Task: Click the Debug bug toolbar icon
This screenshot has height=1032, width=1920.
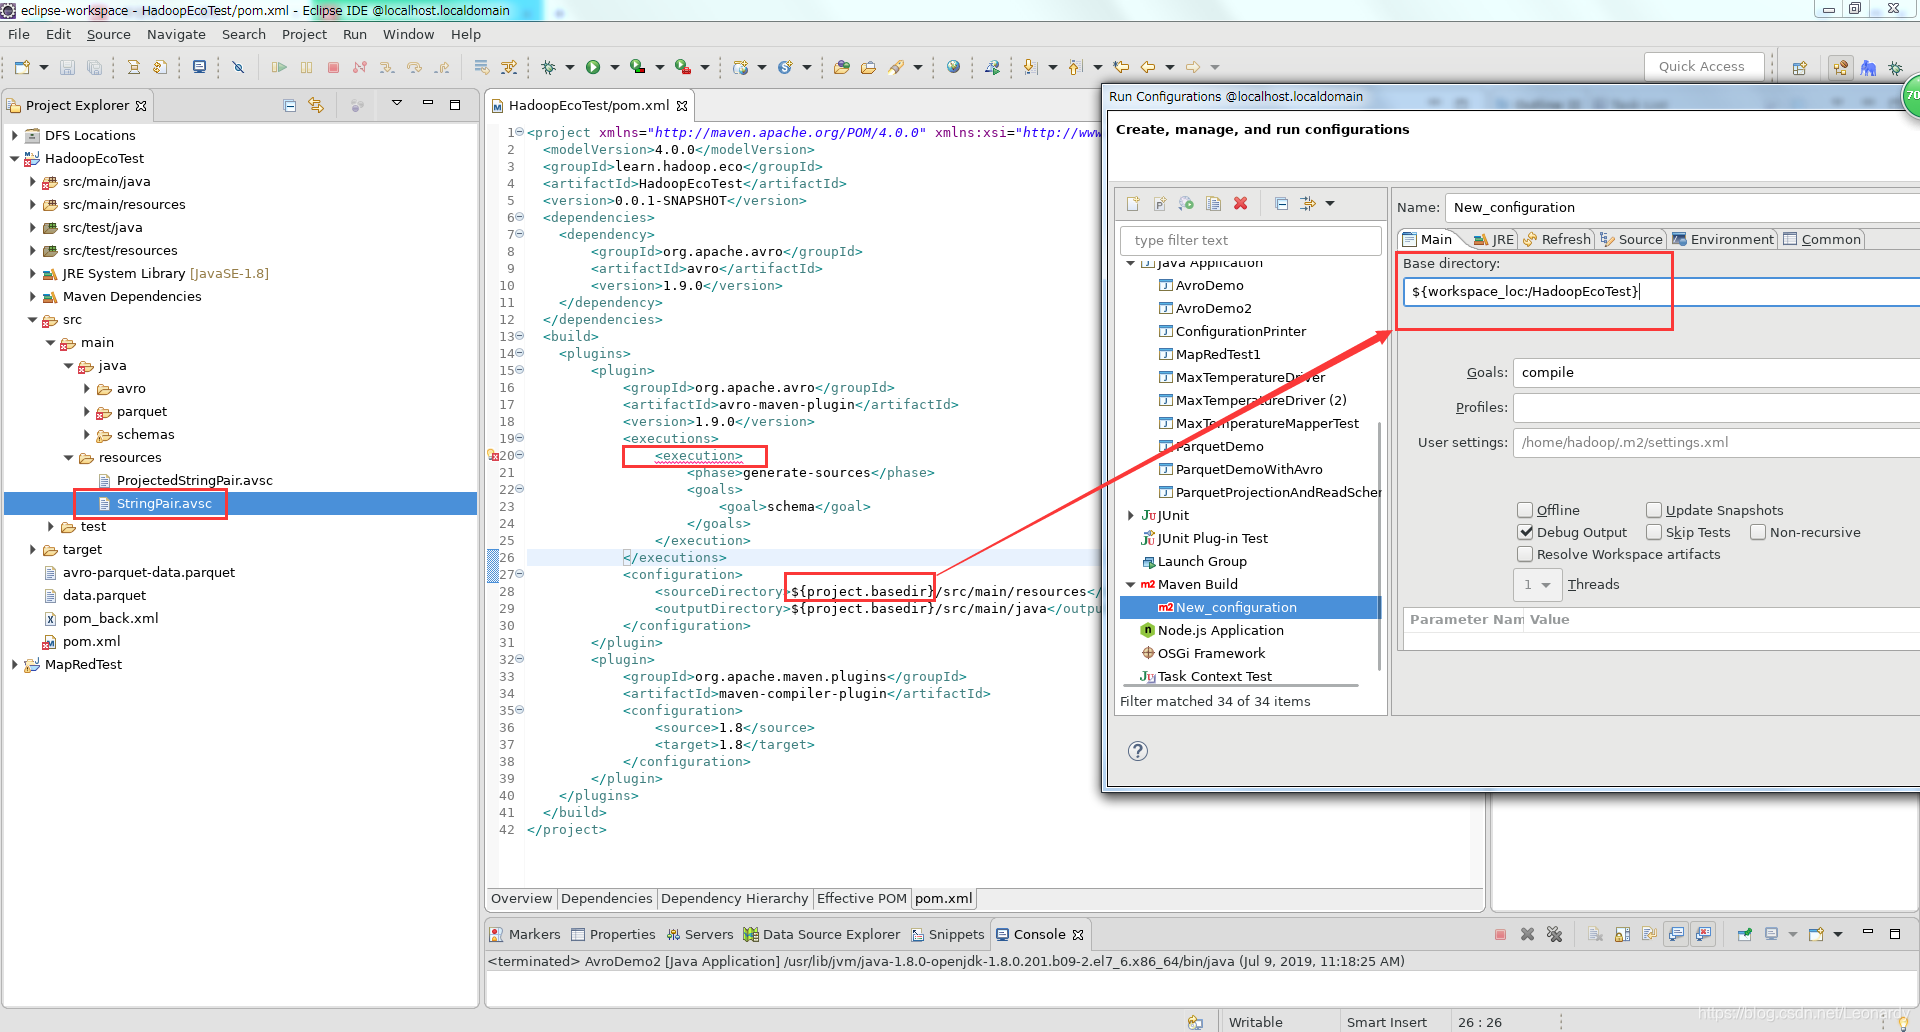Action: [x=548, y=67]
